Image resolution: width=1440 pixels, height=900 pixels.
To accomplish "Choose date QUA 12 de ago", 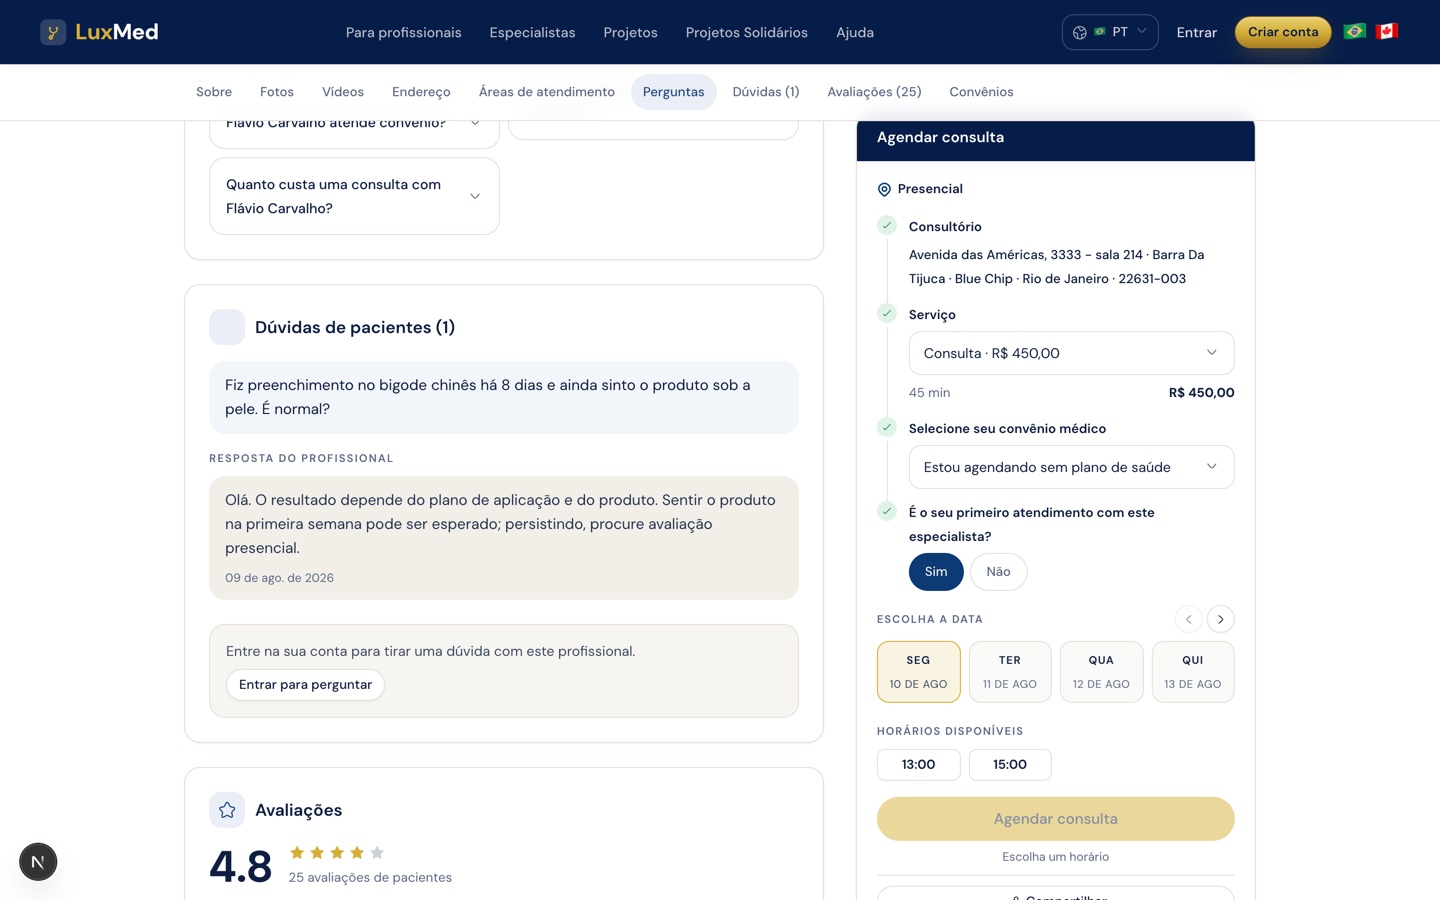I will tap(1101, 672).
